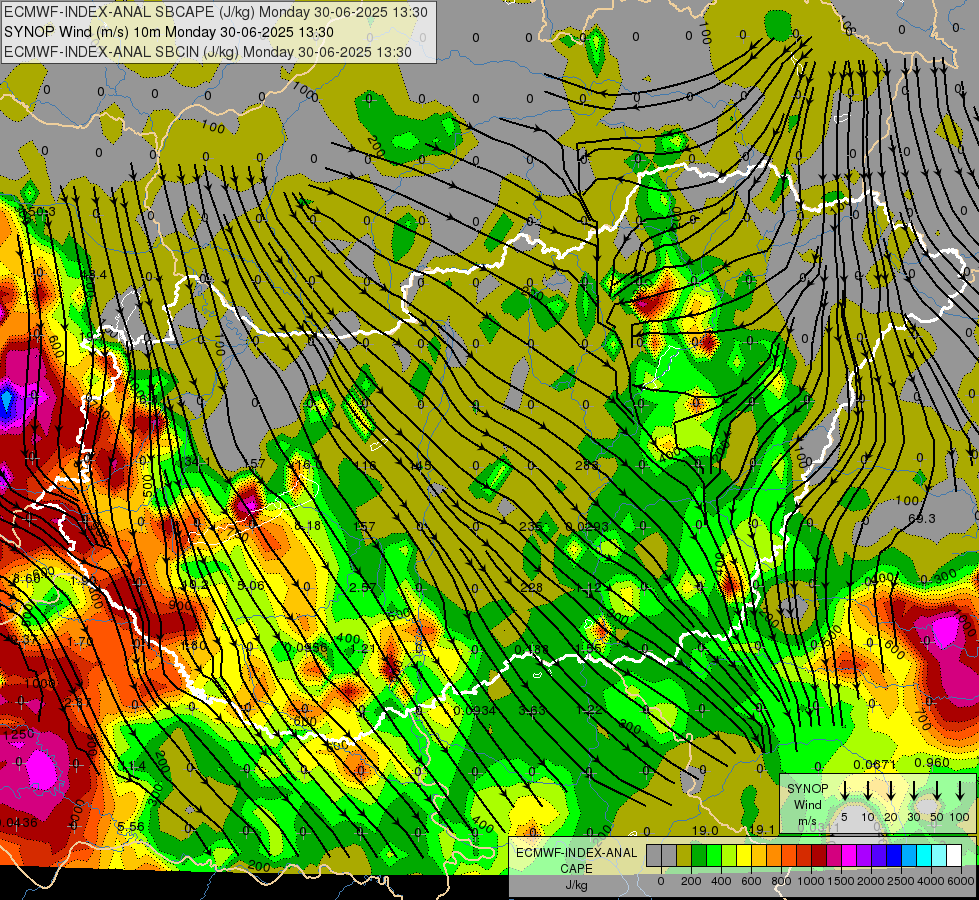Click the '11.4' value on the map

pyautogui.click(x=132, y=766)
